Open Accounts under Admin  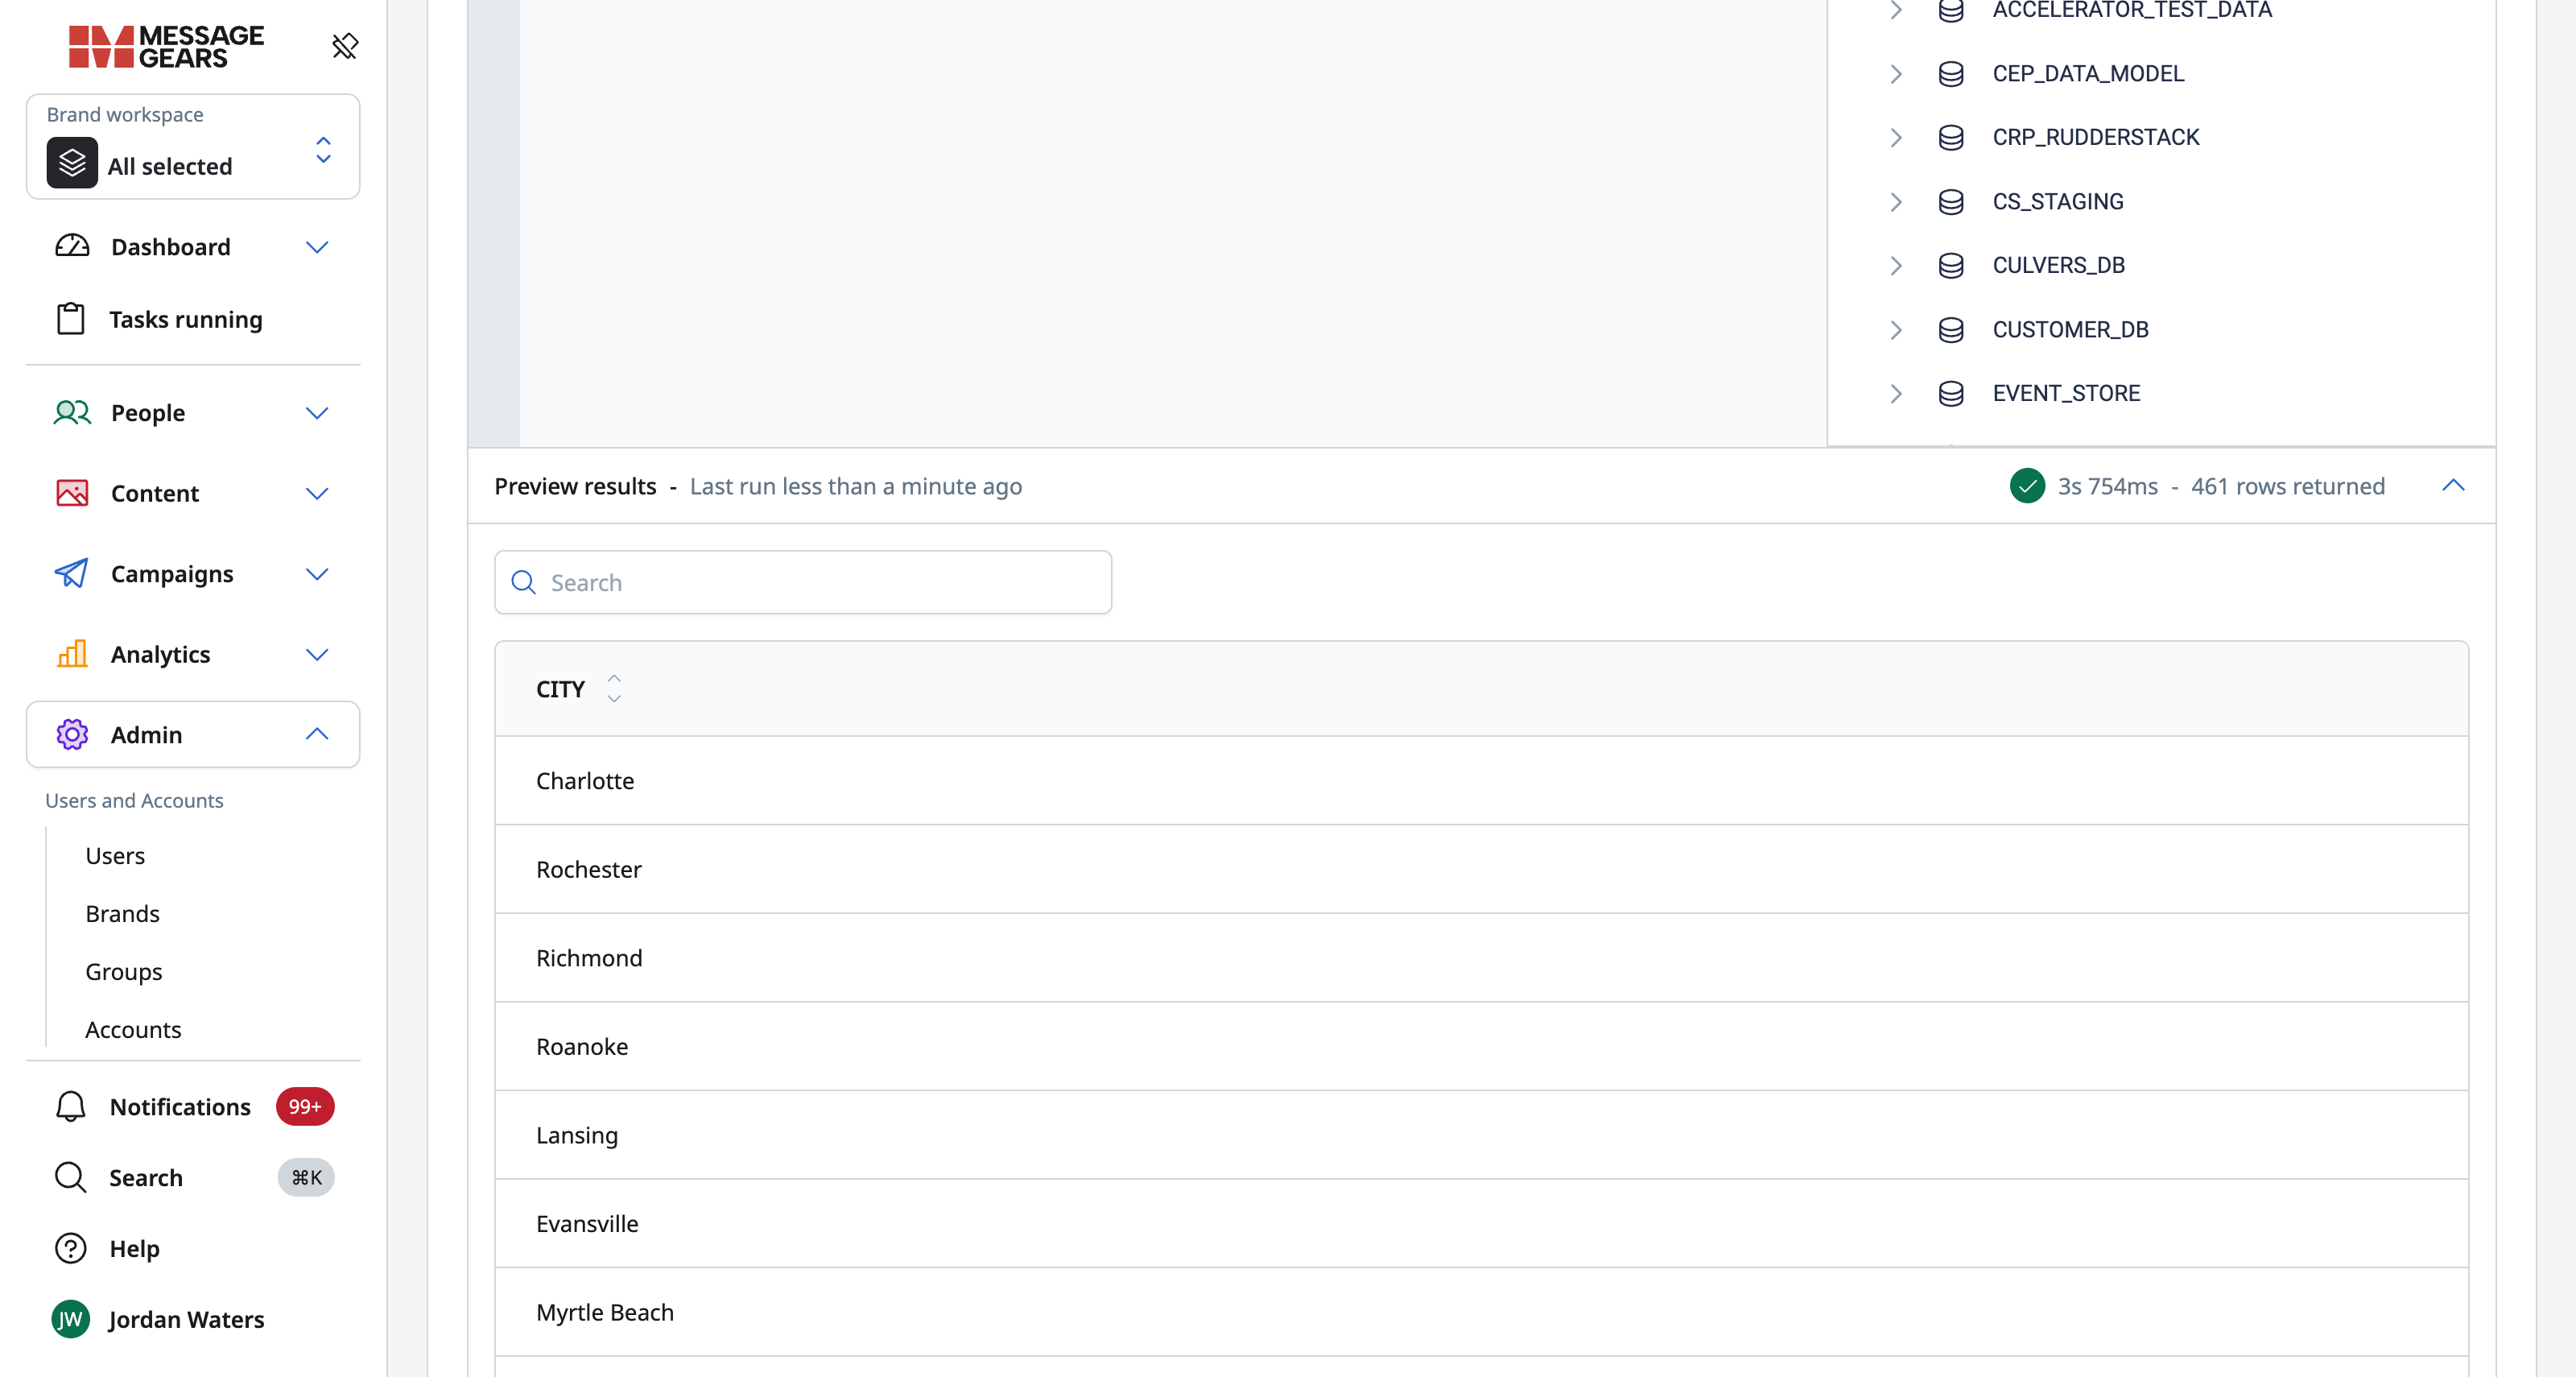pyautogui.click(x=133, y=1030)
